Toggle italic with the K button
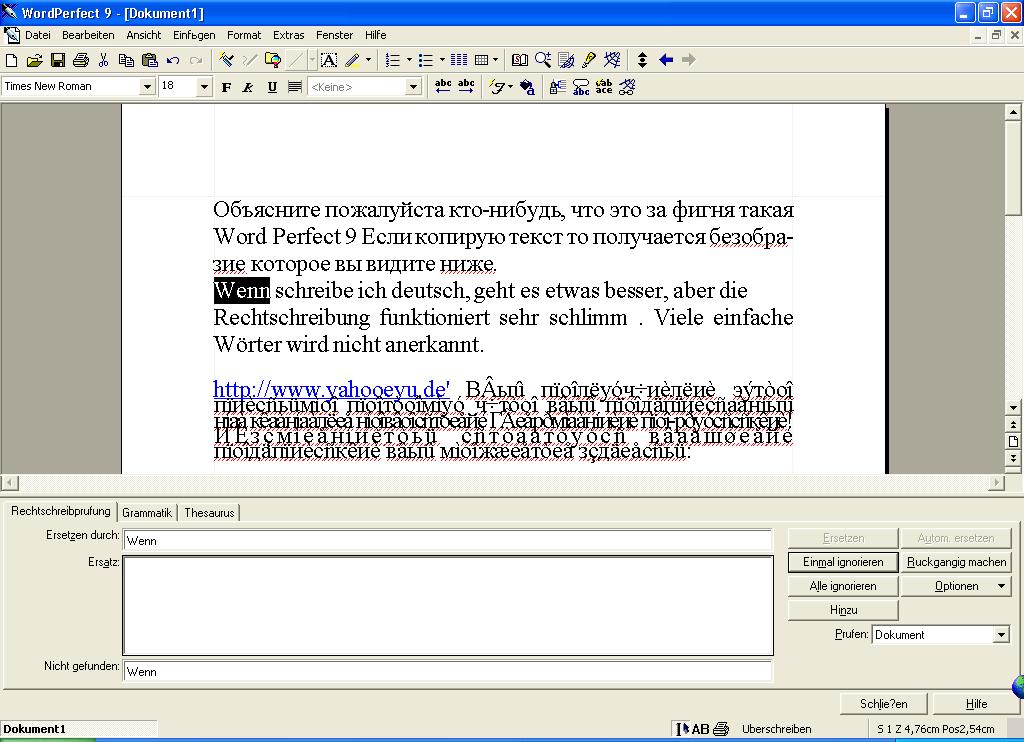This screenshot has width=1024, height=742. pyautogui.click(x=248, y=87)
